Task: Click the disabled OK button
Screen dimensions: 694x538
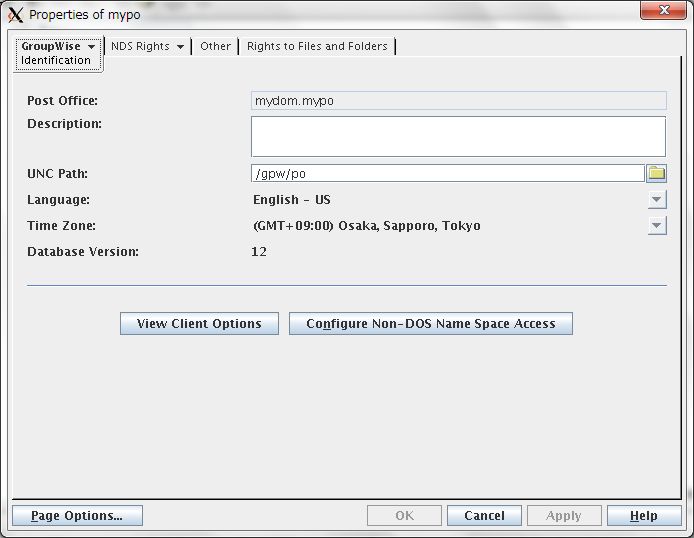Action: click(405, 515)
